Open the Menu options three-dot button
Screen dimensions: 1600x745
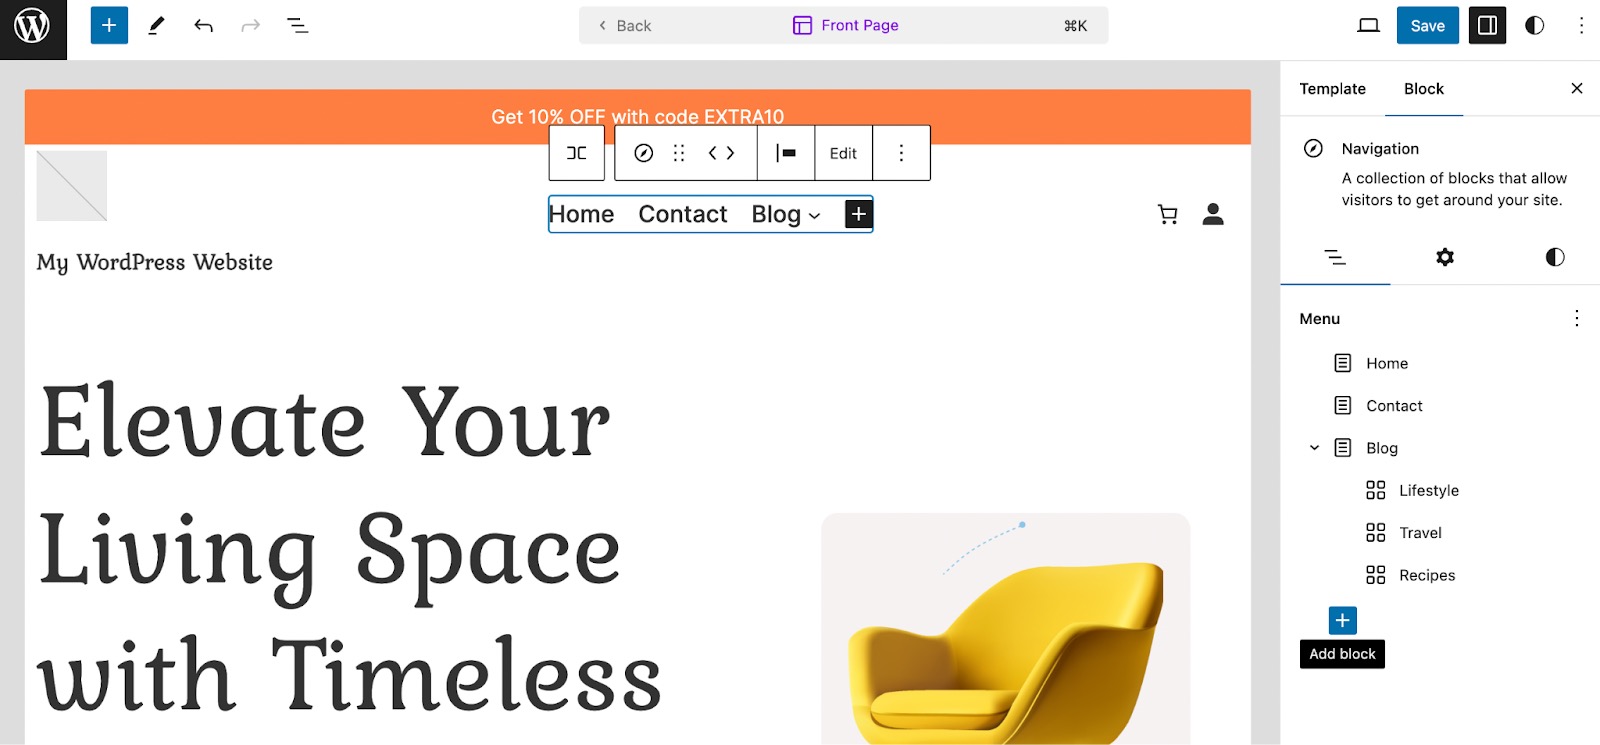[x=1576, y=318]
